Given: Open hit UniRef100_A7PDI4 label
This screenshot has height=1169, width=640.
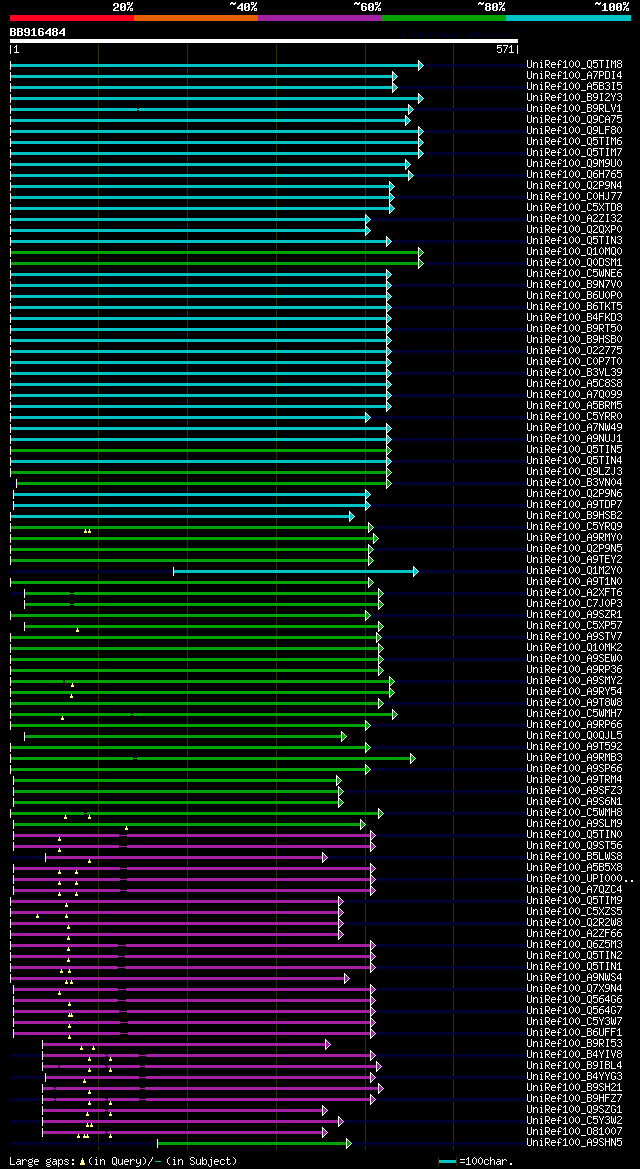Looking at the screenshot, I should tap(574, 76).
